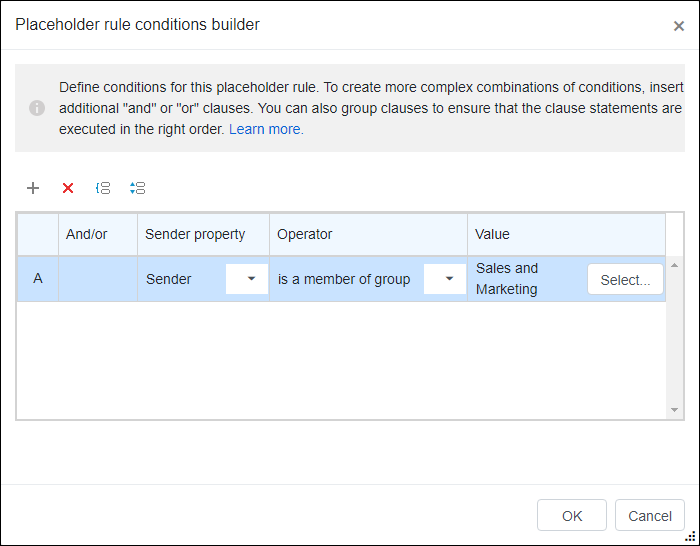Screen dimensions: 700x546
Task: Click the scrollbar down arrow in grid
Action: [x=675, y=410]
